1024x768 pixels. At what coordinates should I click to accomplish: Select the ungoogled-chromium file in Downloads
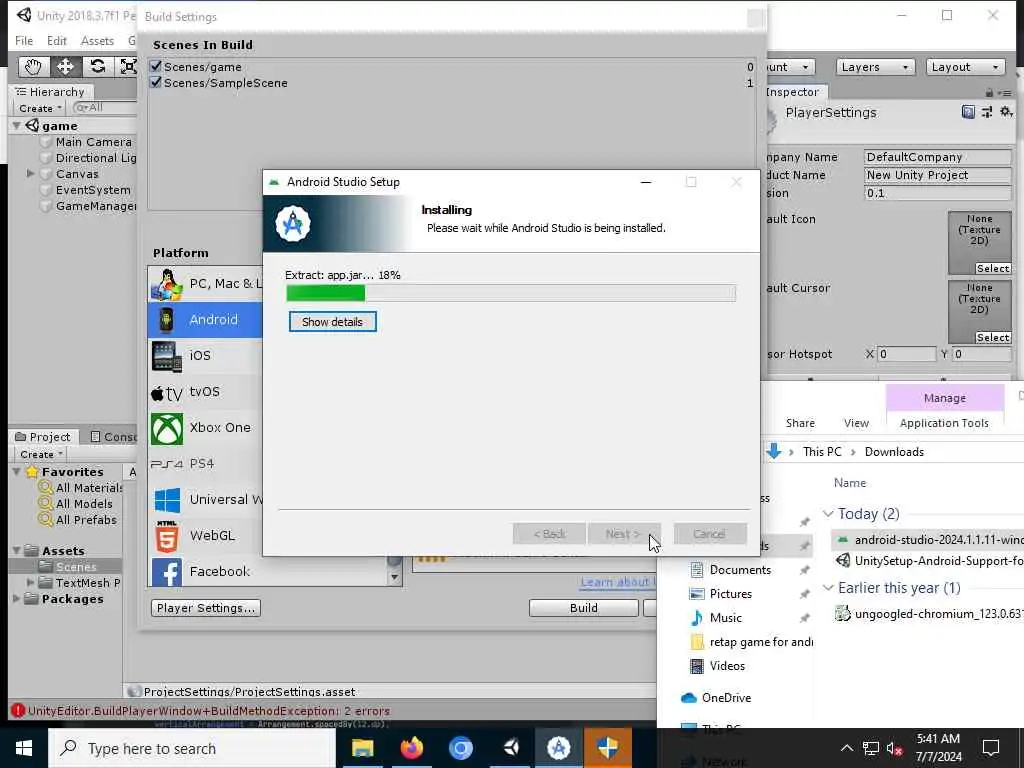pos(931,614)
